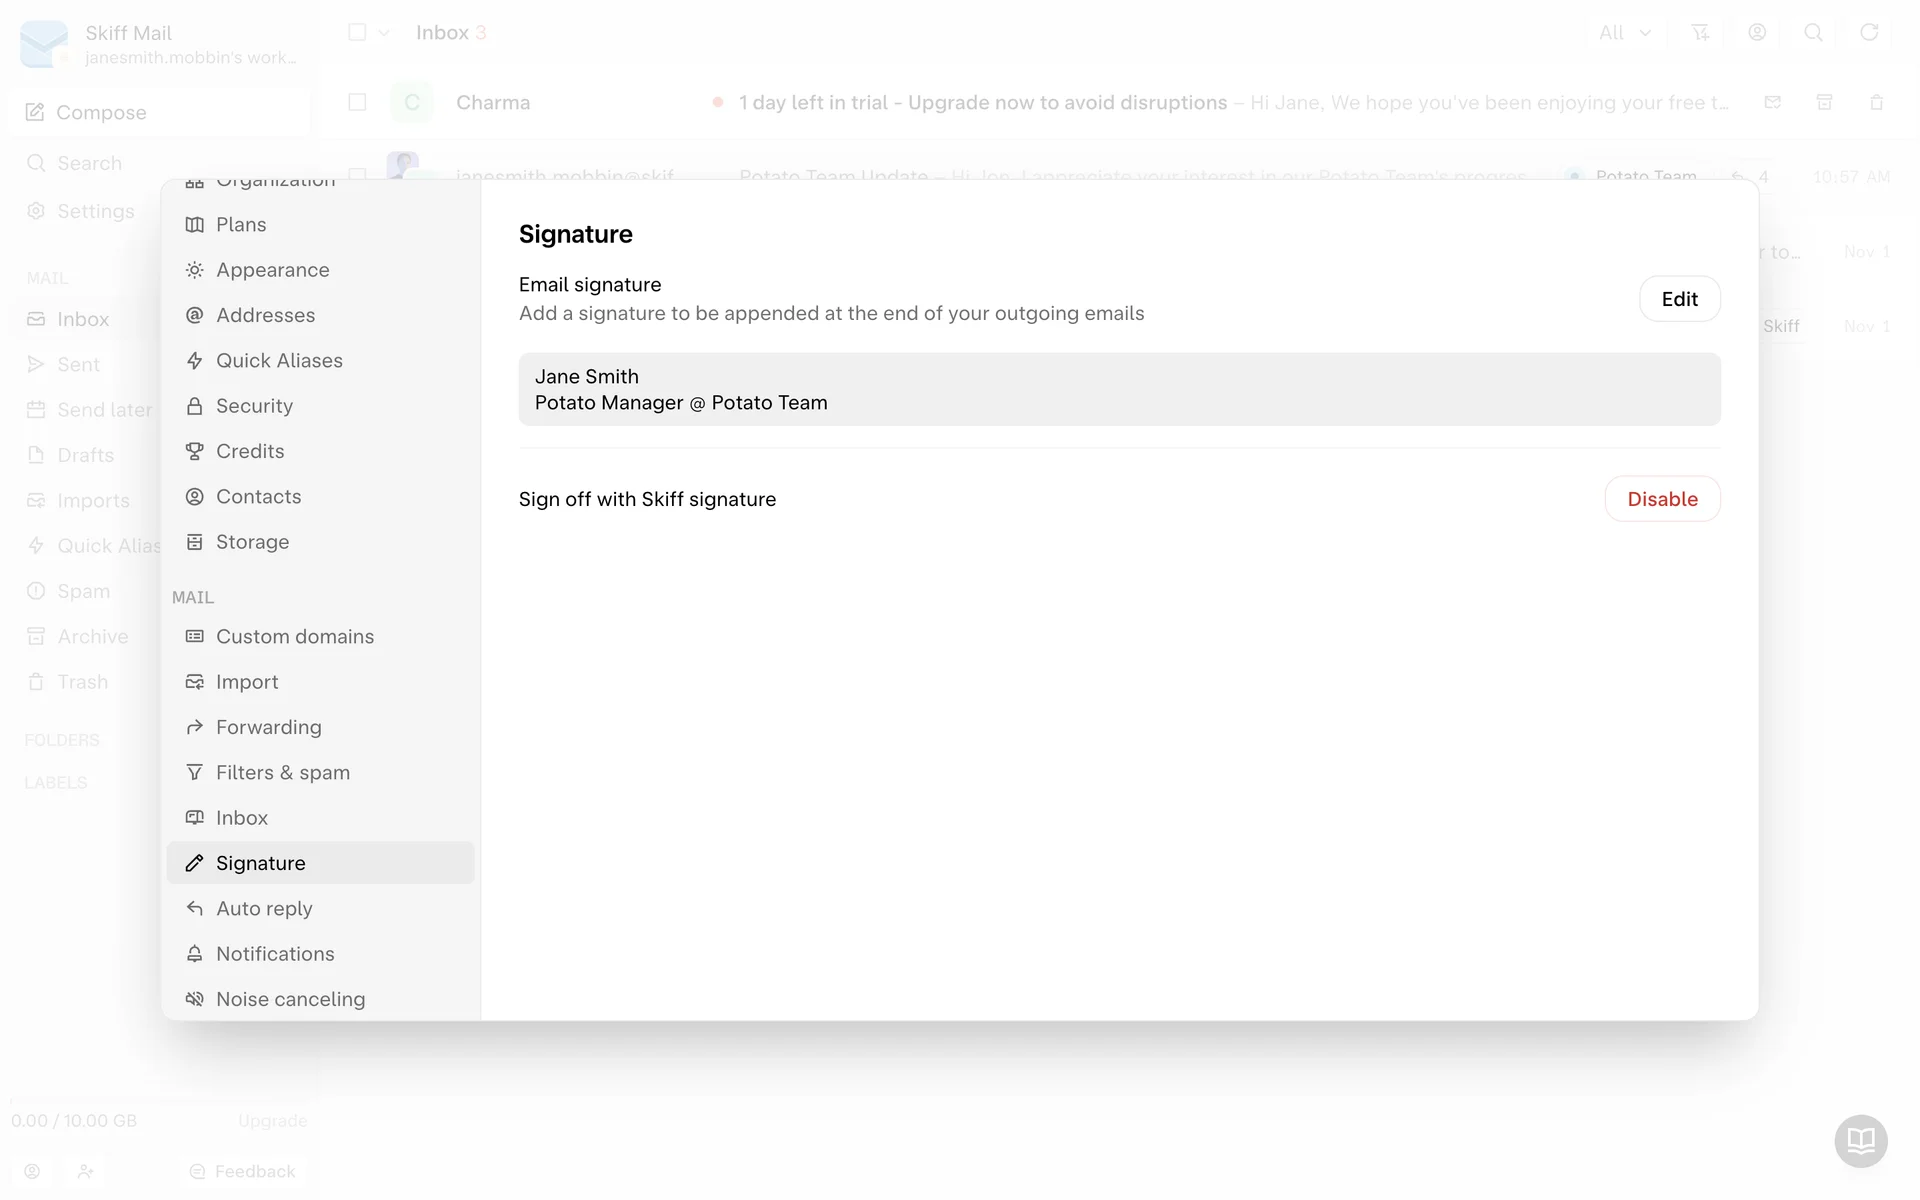Image resolution: width=1920 pixels, height=1200 pixels.
Task: Disable the Skiff signature sign-off
Action: coord(1662,499)
